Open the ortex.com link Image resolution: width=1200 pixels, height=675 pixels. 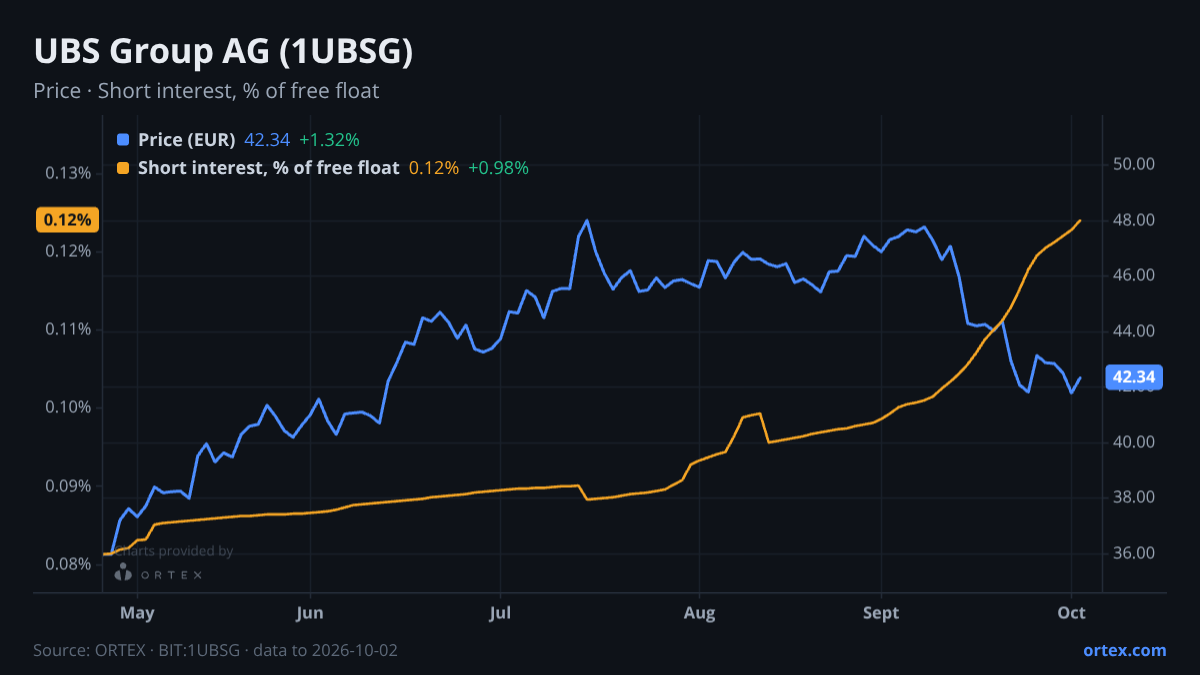point(1124,650)
